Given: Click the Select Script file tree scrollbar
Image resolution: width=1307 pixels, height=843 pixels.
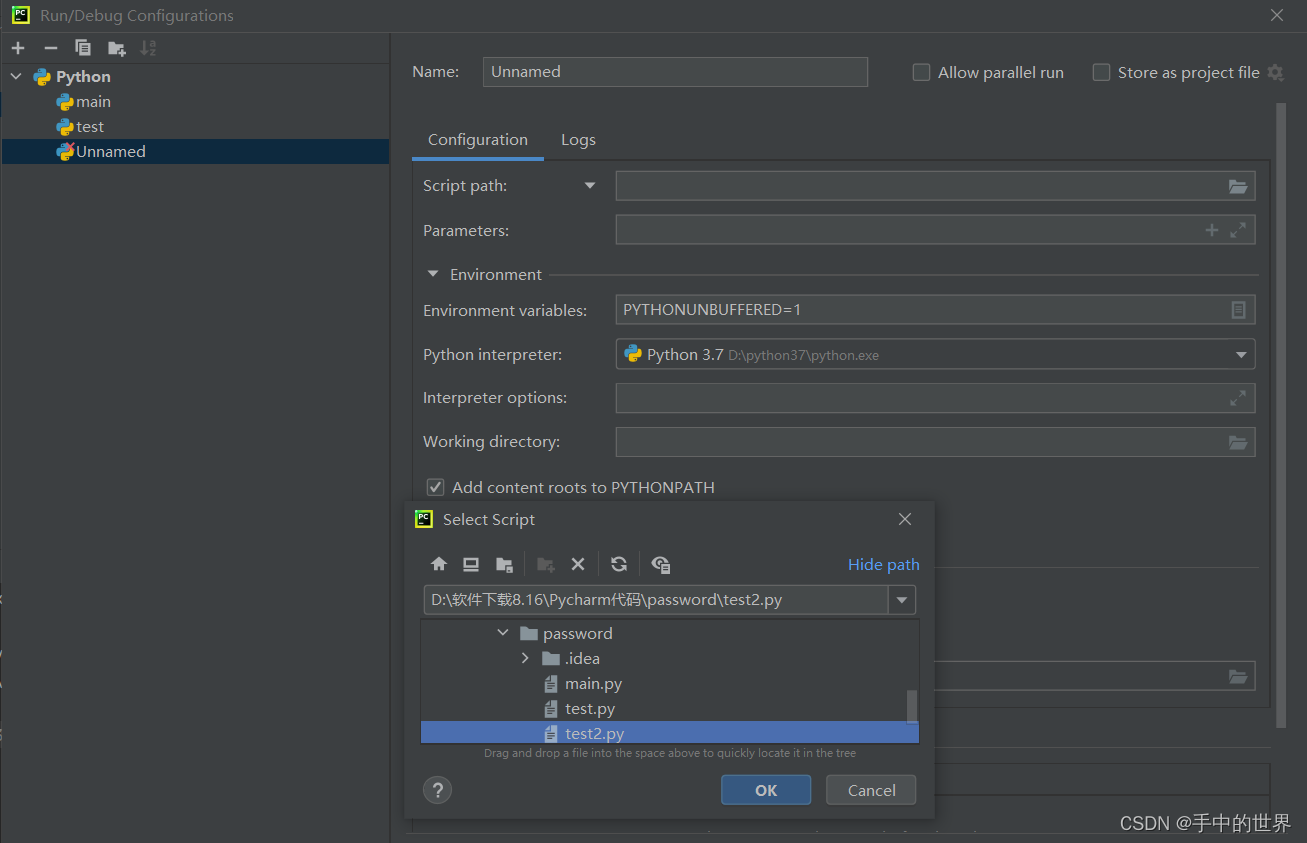Looking at the screenshot, I should (912, 705).
